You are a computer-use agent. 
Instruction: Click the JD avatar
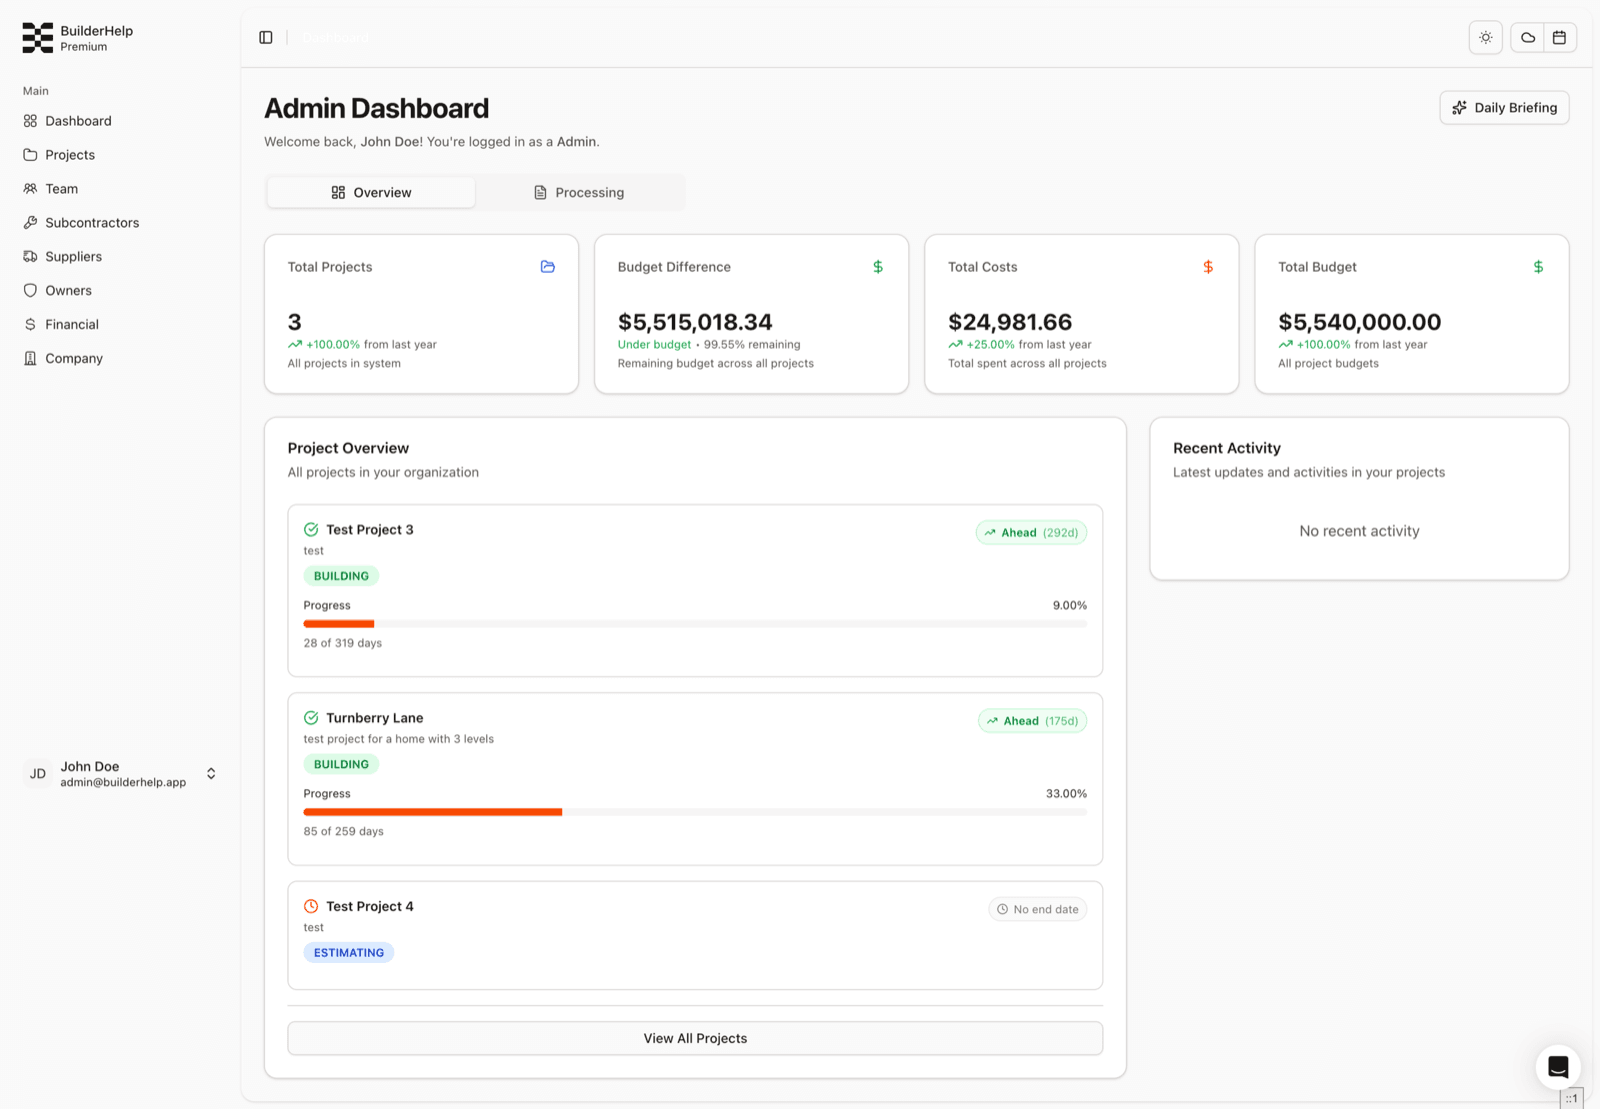click(x=38, y=774)
